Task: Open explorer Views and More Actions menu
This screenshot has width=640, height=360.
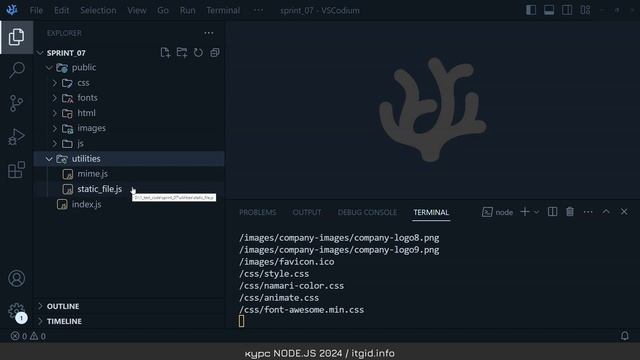Action: (209, 33)
